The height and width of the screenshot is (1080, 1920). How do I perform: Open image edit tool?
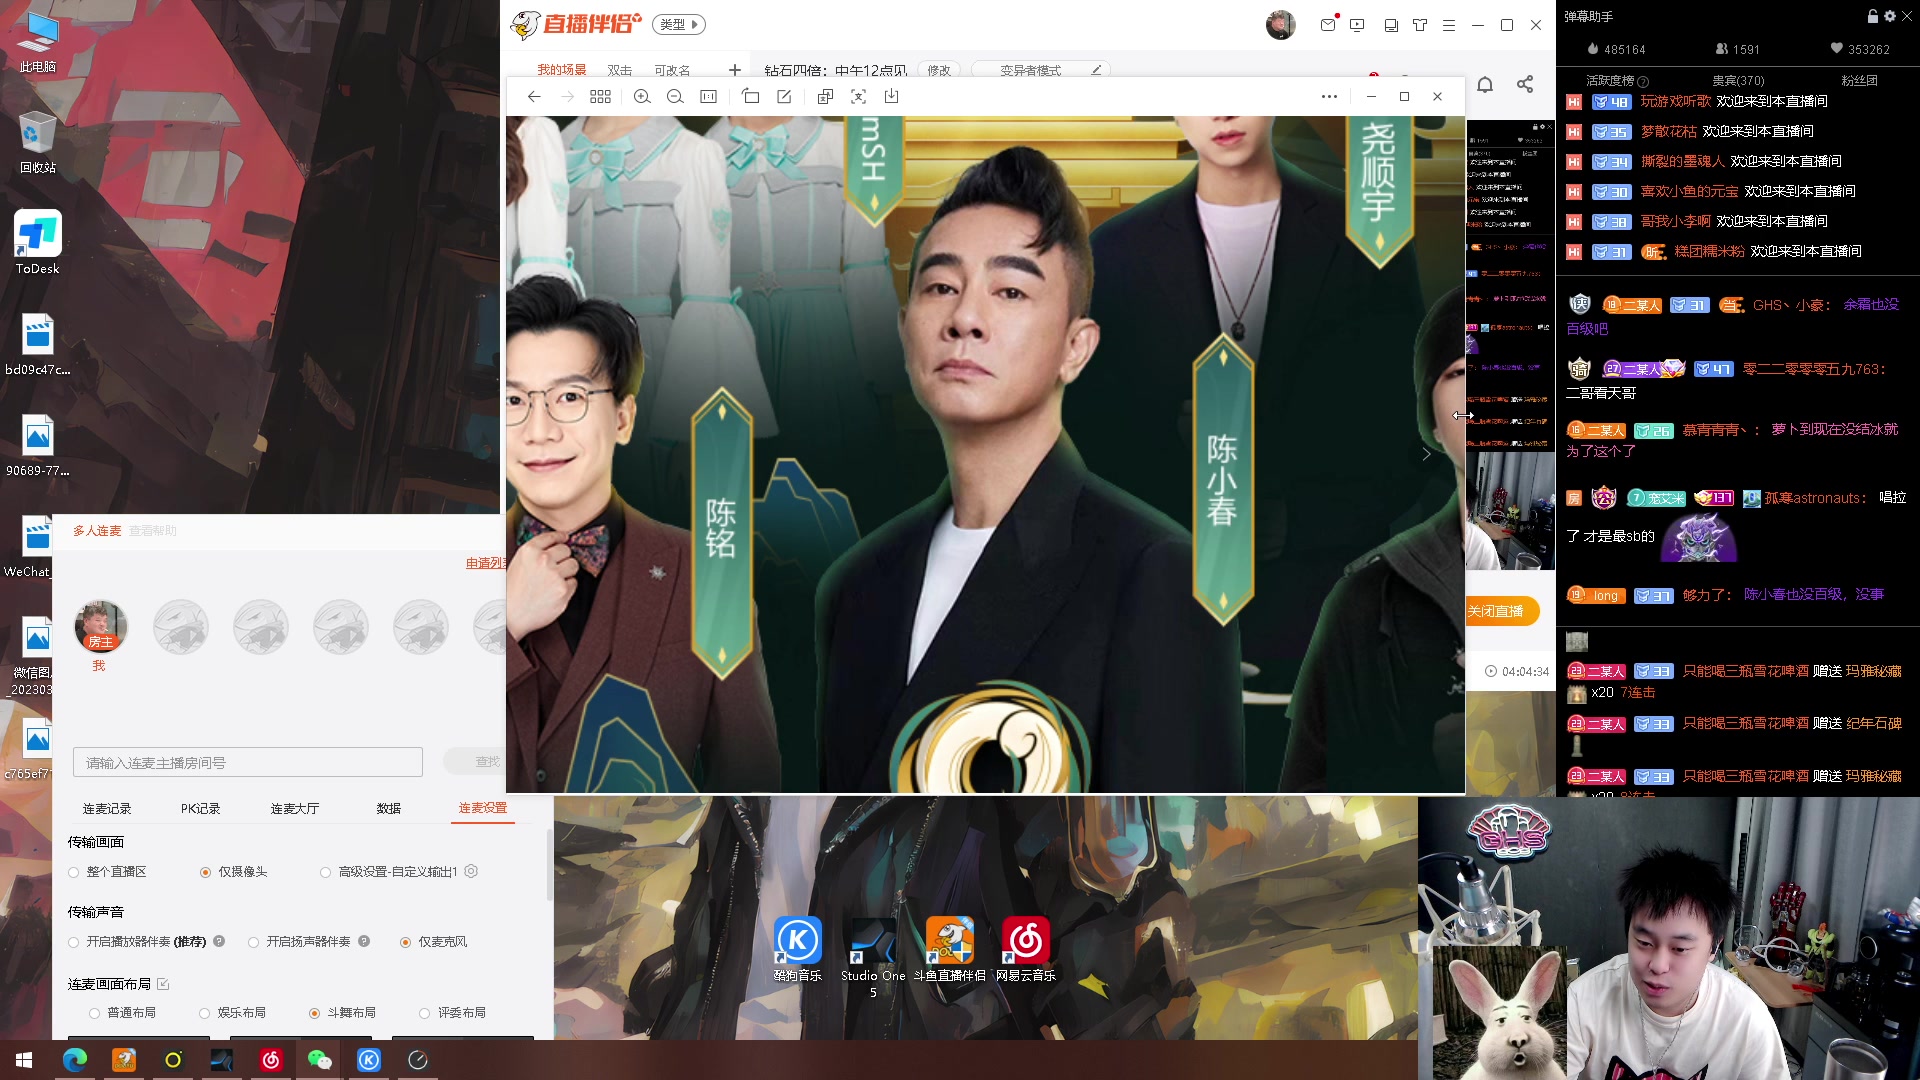click(784, 97)
